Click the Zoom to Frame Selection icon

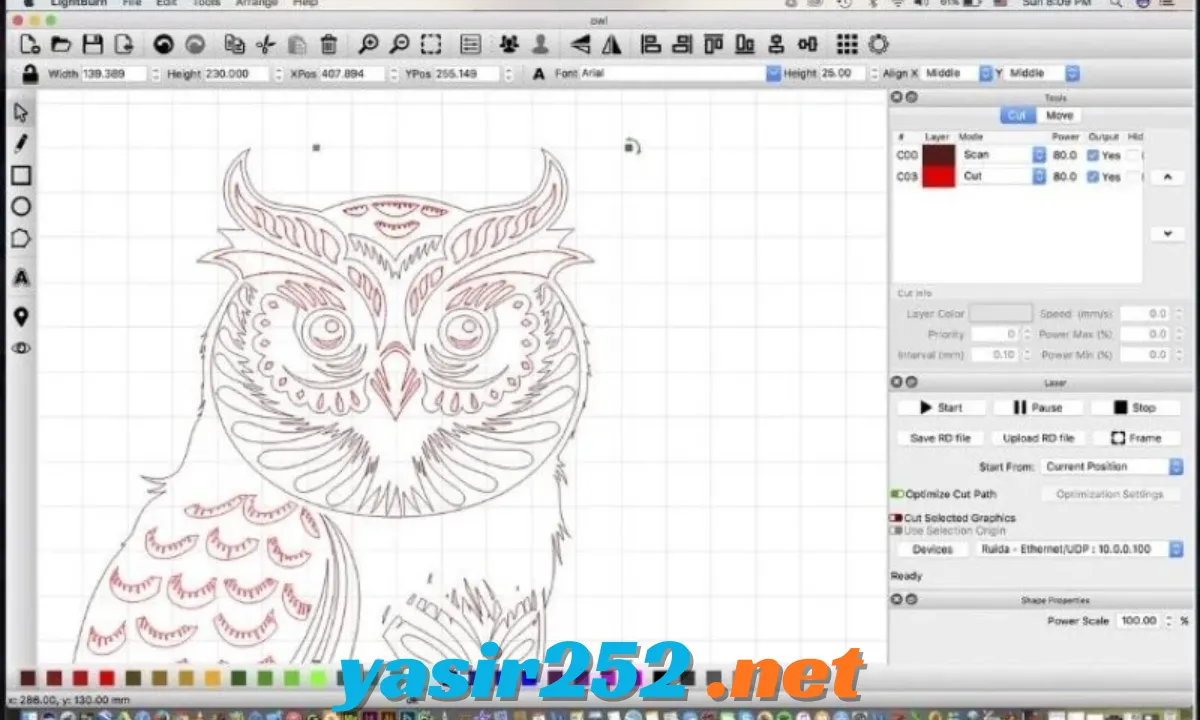pos(431,44)
